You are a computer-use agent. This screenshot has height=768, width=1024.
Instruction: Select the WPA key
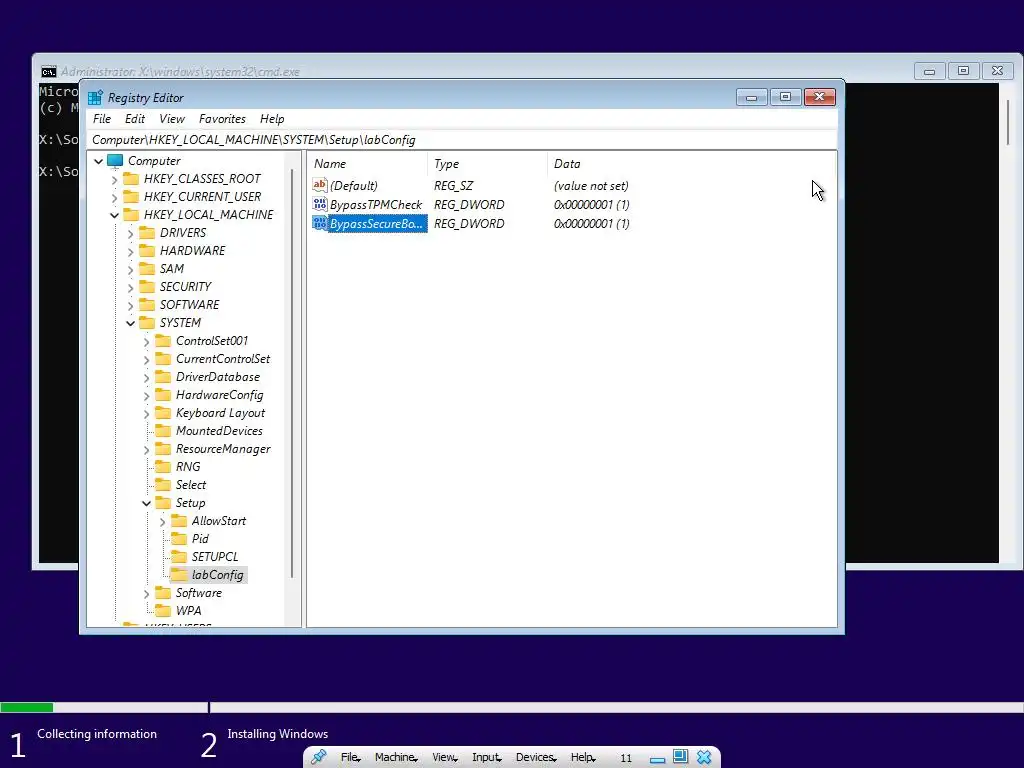tap(188, 611)
